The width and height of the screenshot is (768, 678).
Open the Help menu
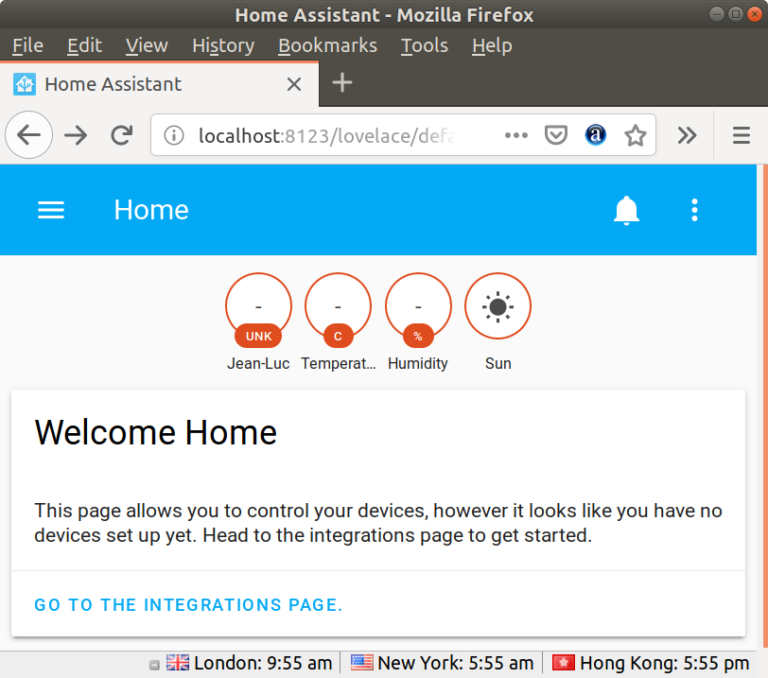click(x=492, y=46)
